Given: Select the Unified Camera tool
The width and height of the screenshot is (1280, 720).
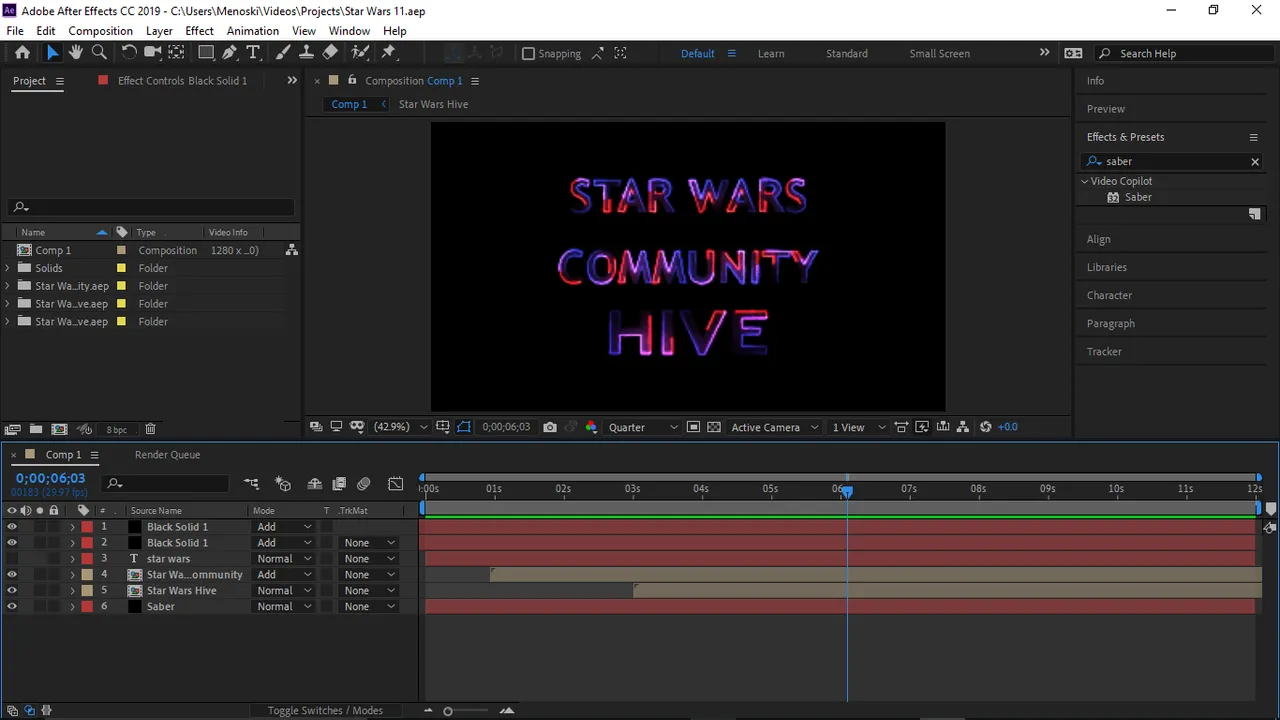Looking at the screenshot, I should (x=152, y=53).
